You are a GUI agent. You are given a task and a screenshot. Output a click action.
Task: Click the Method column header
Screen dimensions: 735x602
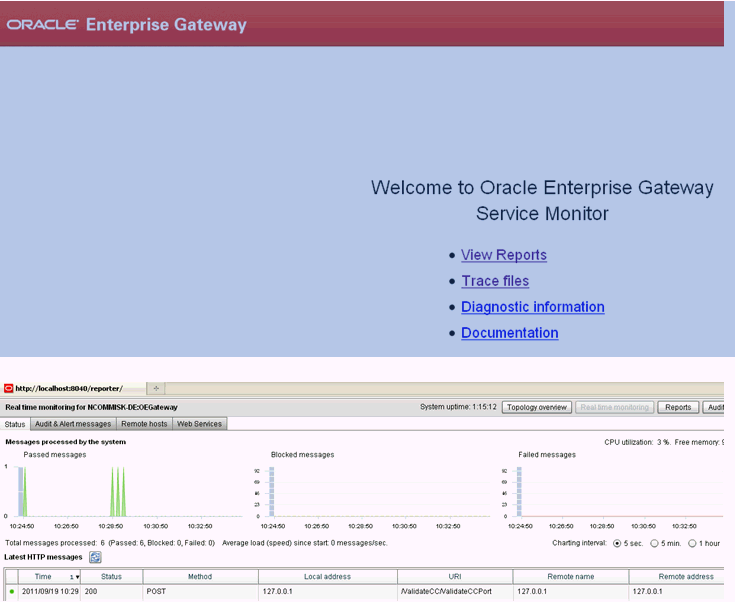(x=200, y=577)
